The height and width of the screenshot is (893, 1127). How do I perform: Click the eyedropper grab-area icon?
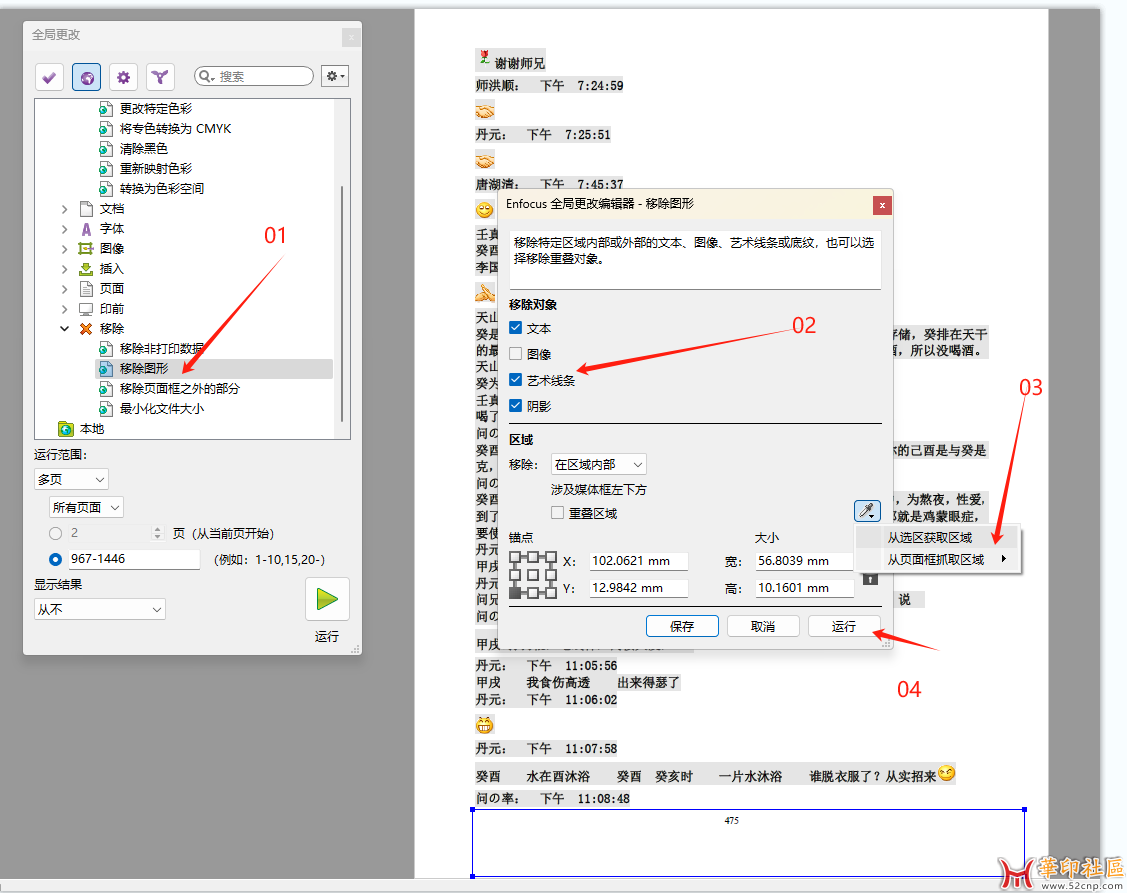tap(866, 511)
